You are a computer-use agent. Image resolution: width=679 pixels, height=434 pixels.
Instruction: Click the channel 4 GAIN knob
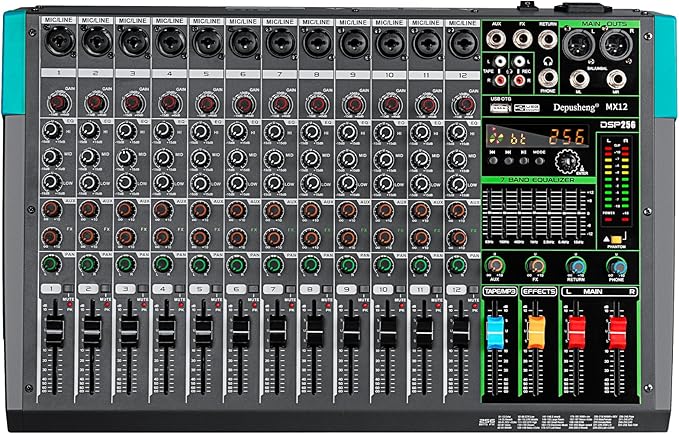click(169, 103)
